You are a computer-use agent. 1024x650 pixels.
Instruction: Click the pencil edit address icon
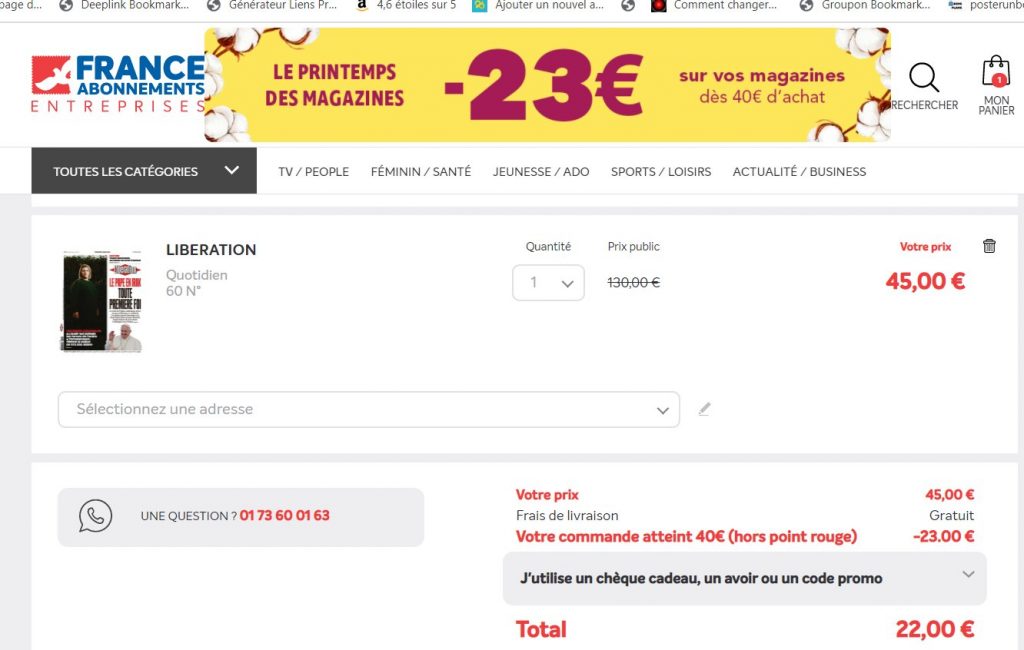tap(704, 409)
